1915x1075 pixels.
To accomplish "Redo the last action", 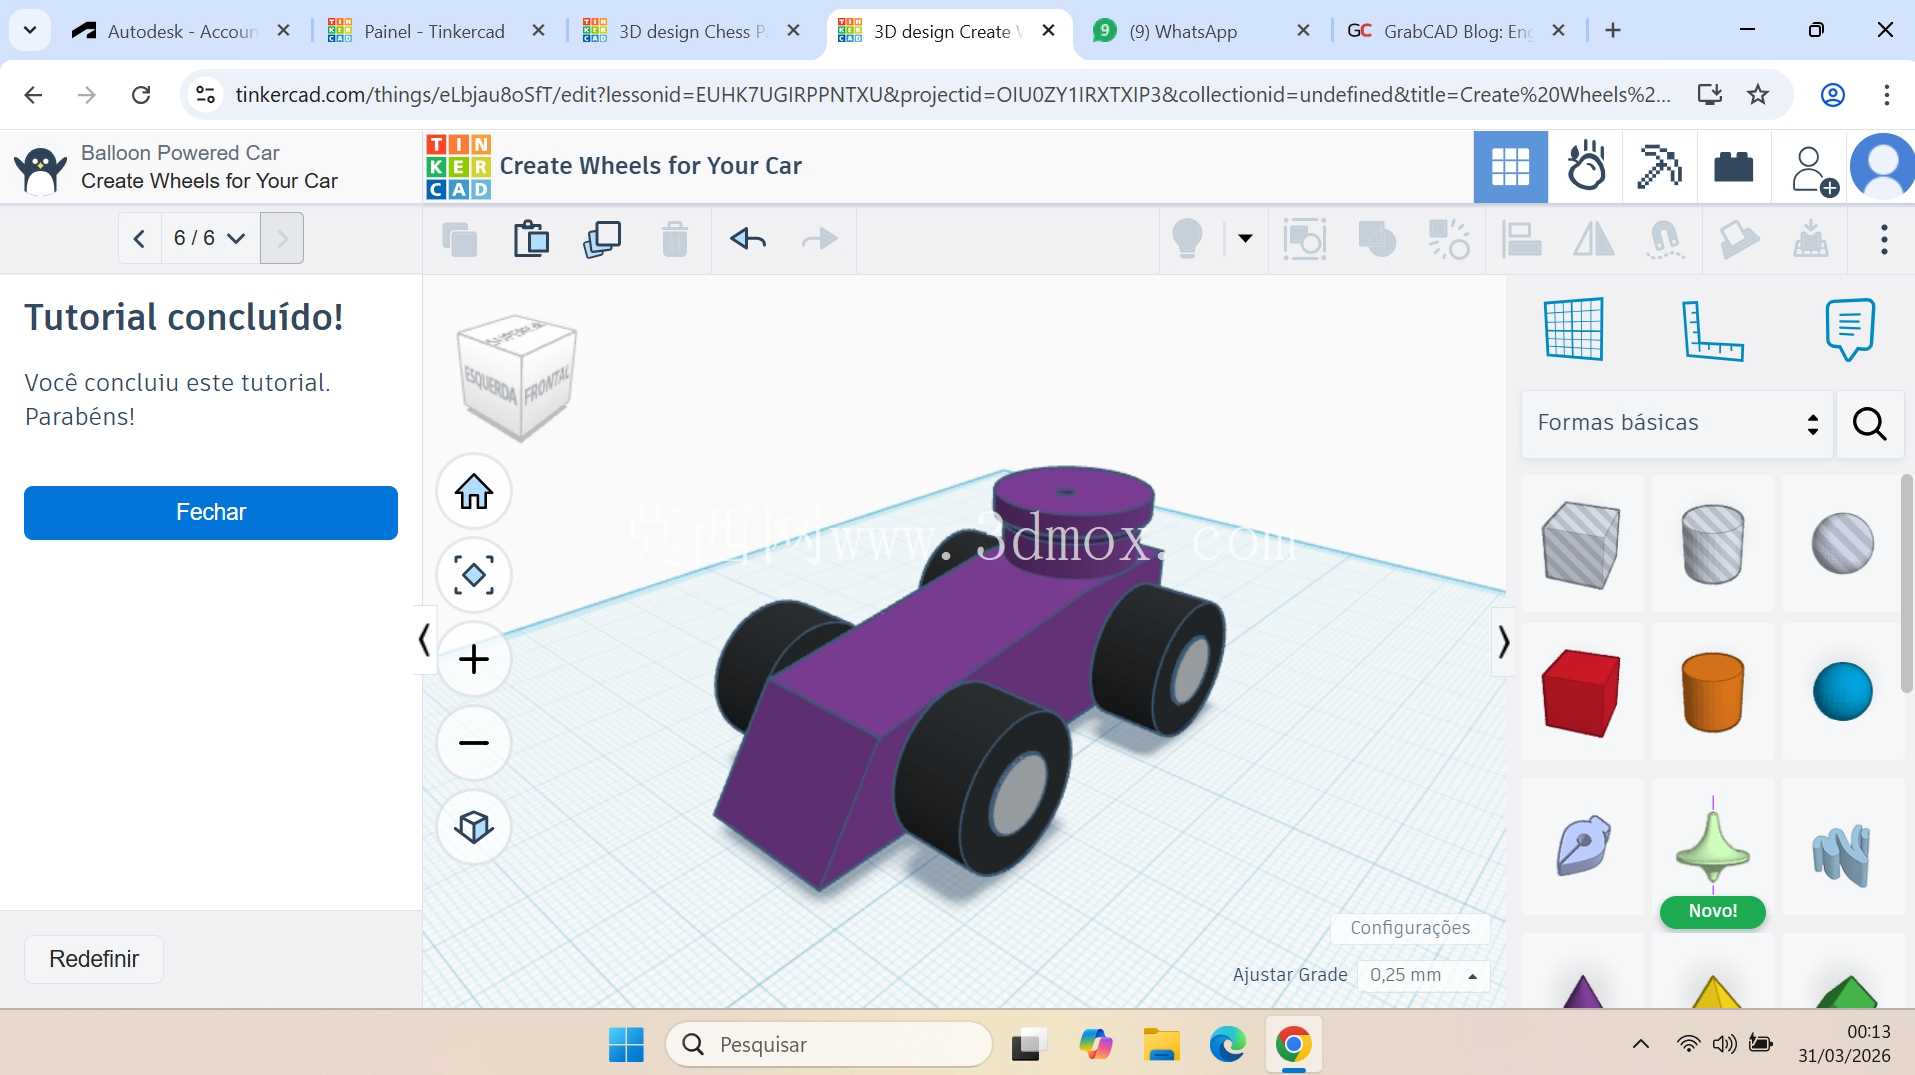I will (820, 239).
